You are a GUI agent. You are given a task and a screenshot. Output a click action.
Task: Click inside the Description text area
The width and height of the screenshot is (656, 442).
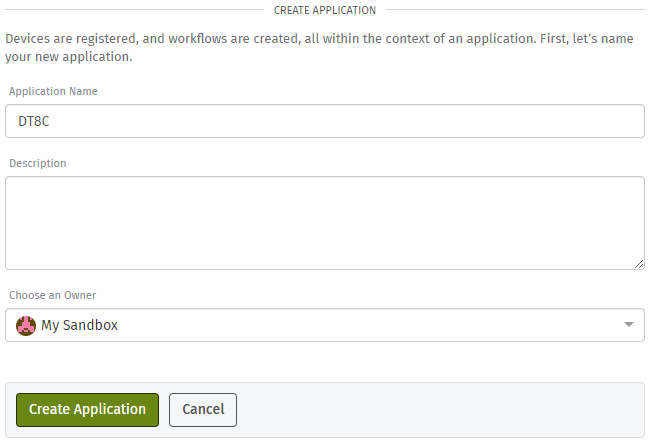(x=325, y=223)
